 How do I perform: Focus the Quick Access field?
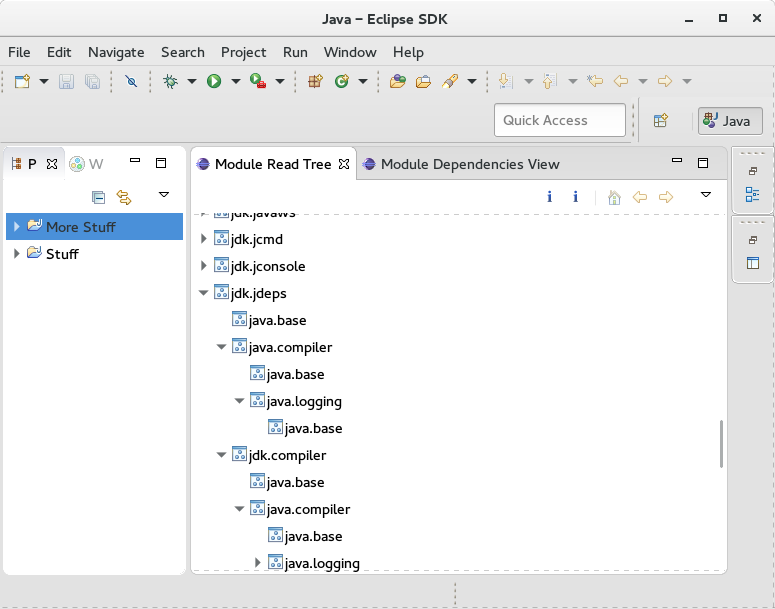[x=560, y=120]
